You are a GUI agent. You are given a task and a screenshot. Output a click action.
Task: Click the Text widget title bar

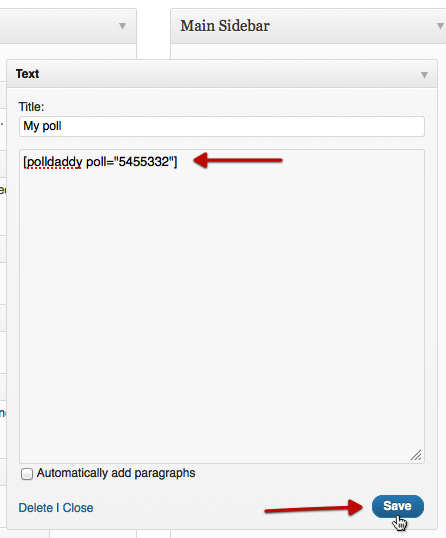(x=222, y=74)
